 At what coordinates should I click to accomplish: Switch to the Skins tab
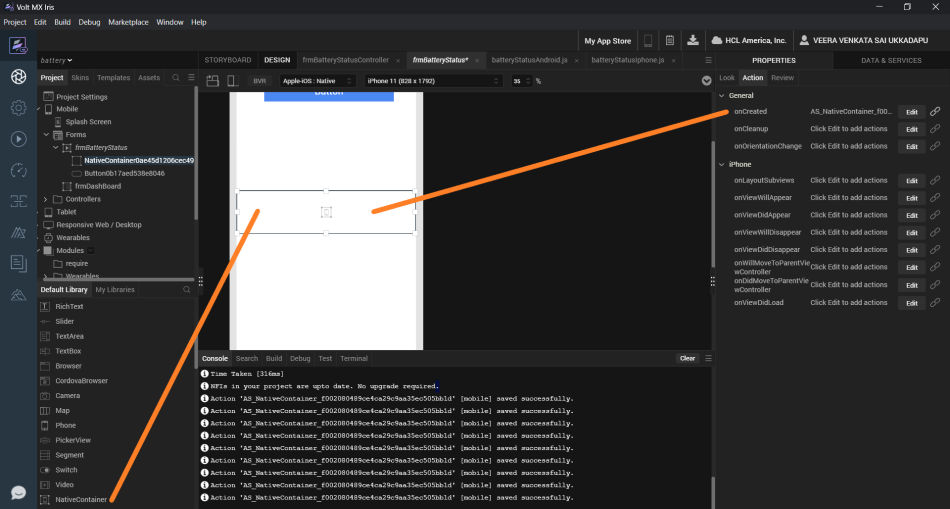[80, 78]
